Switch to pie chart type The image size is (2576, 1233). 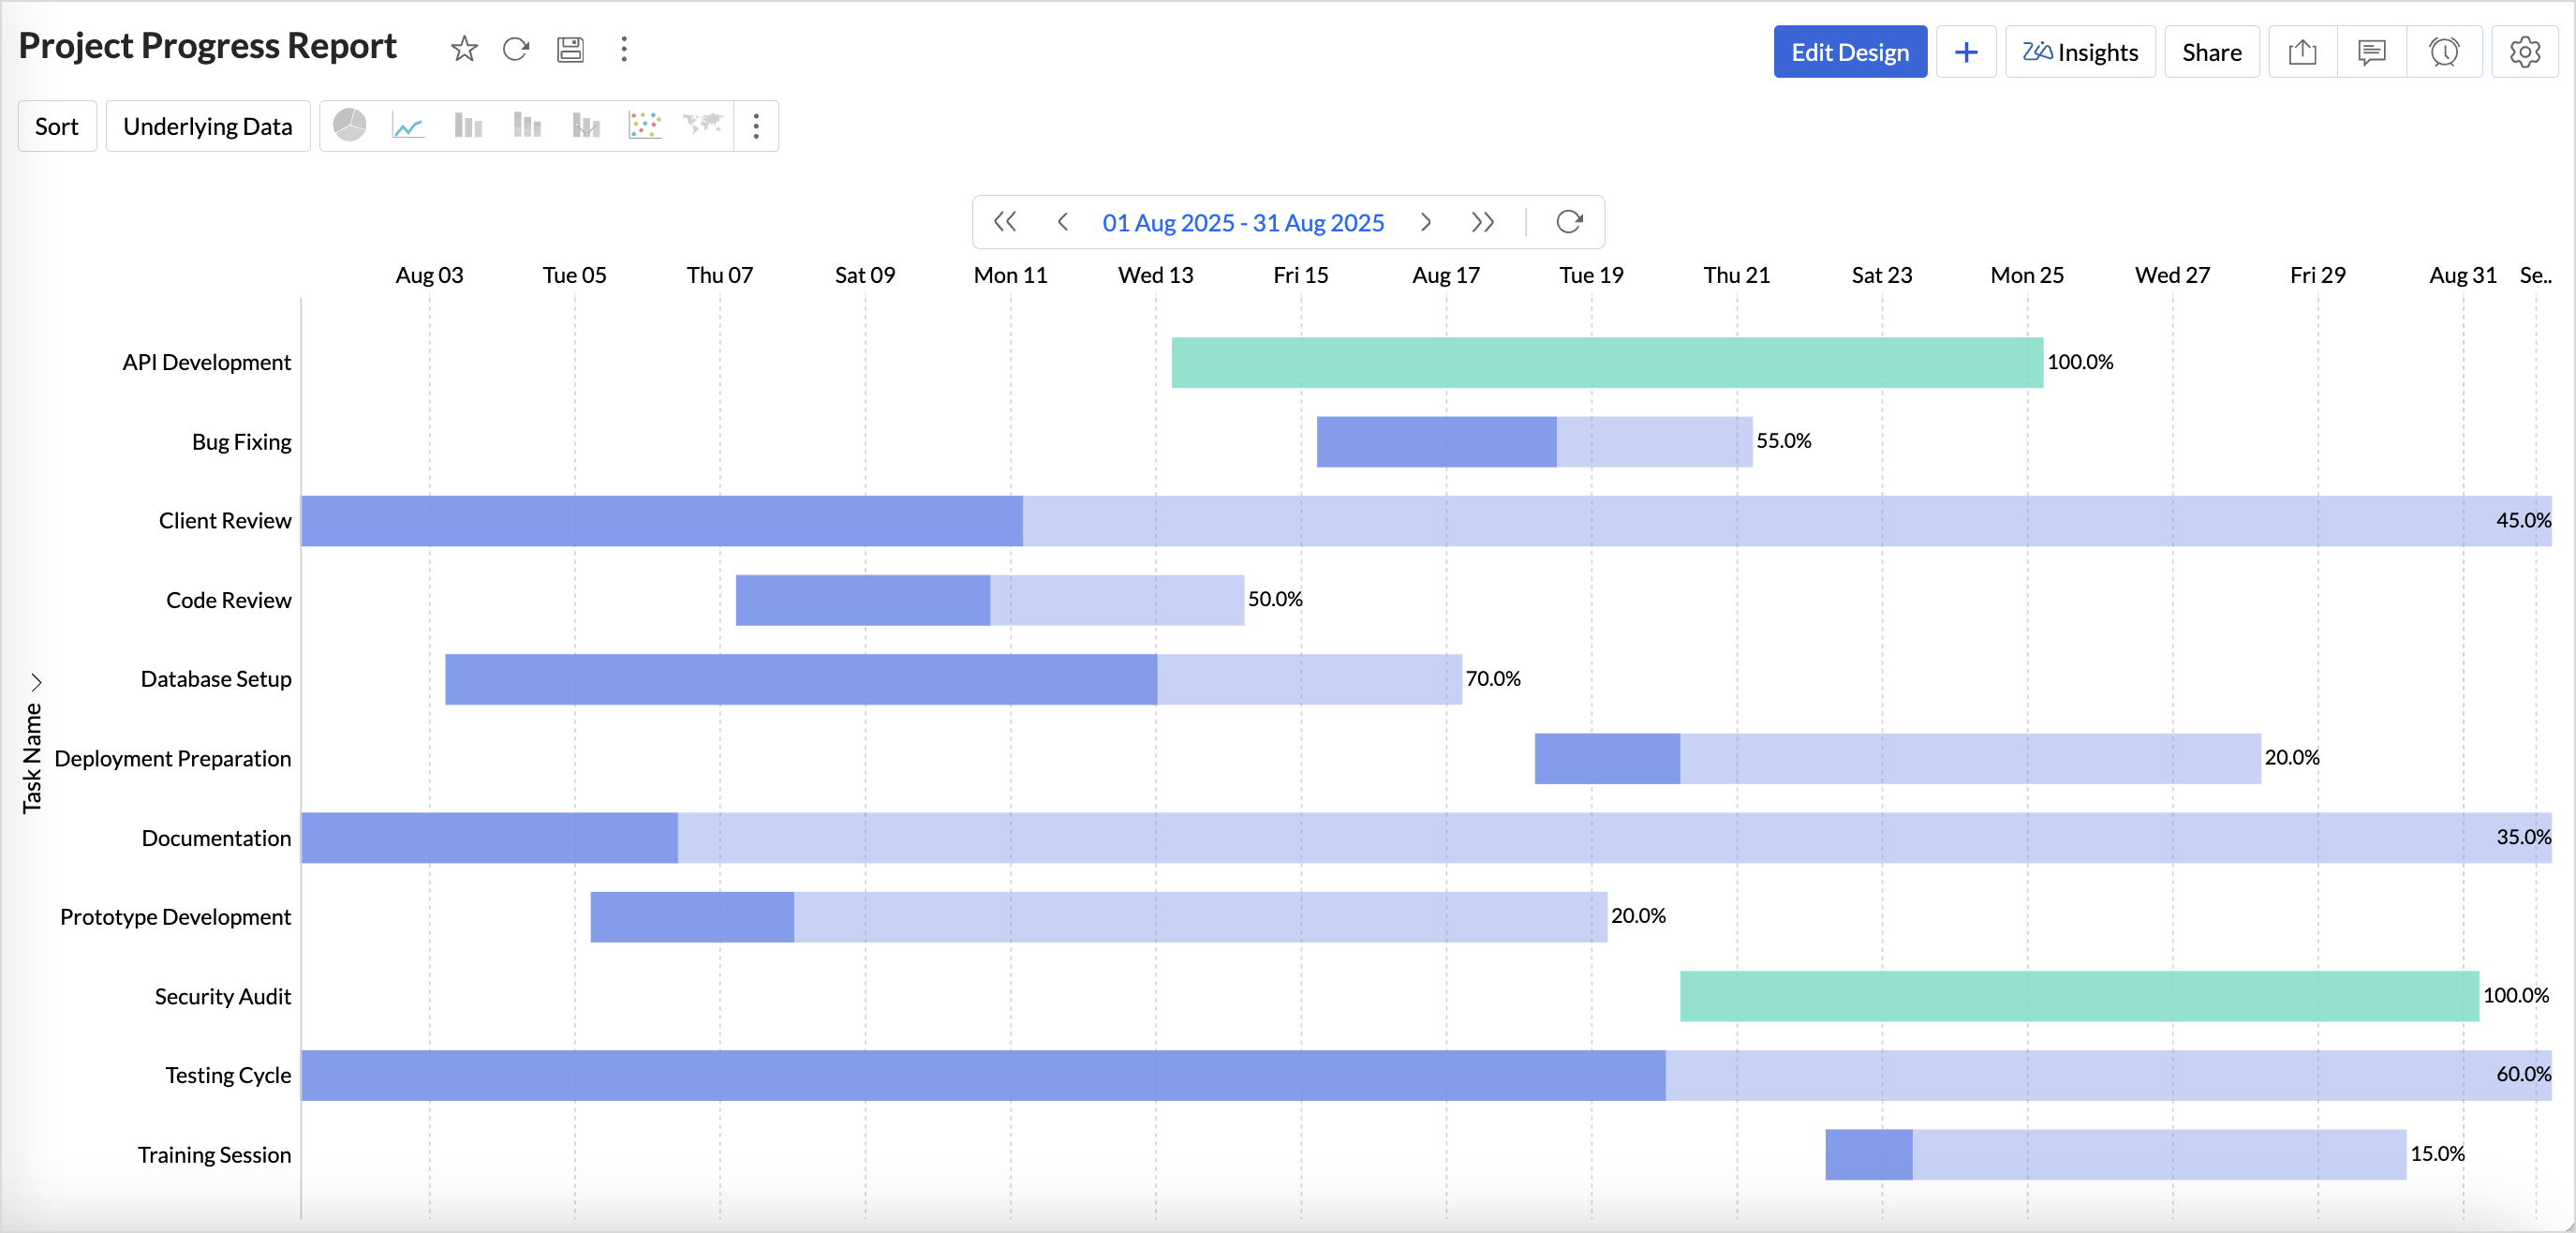[x=349, y=126]
